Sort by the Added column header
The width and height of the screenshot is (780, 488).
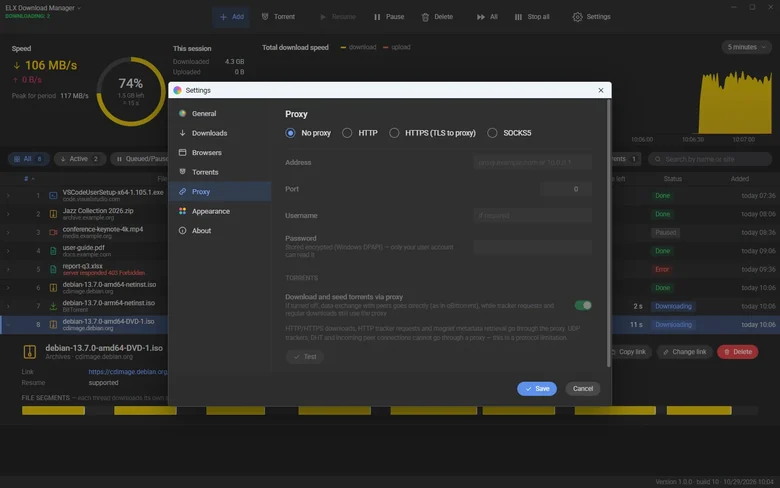[740, 179]
